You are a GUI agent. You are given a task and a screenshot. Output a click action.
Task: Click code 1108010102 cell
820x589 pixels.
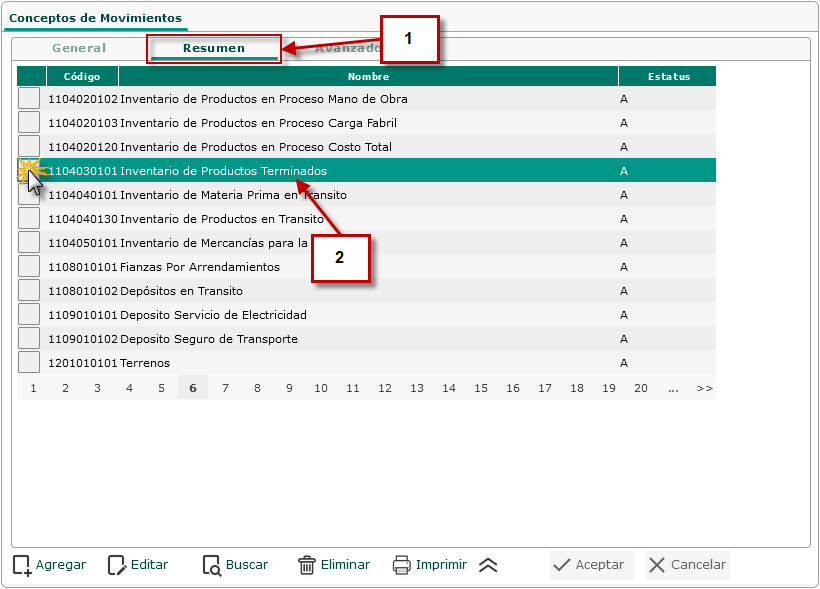pos(83,291)
